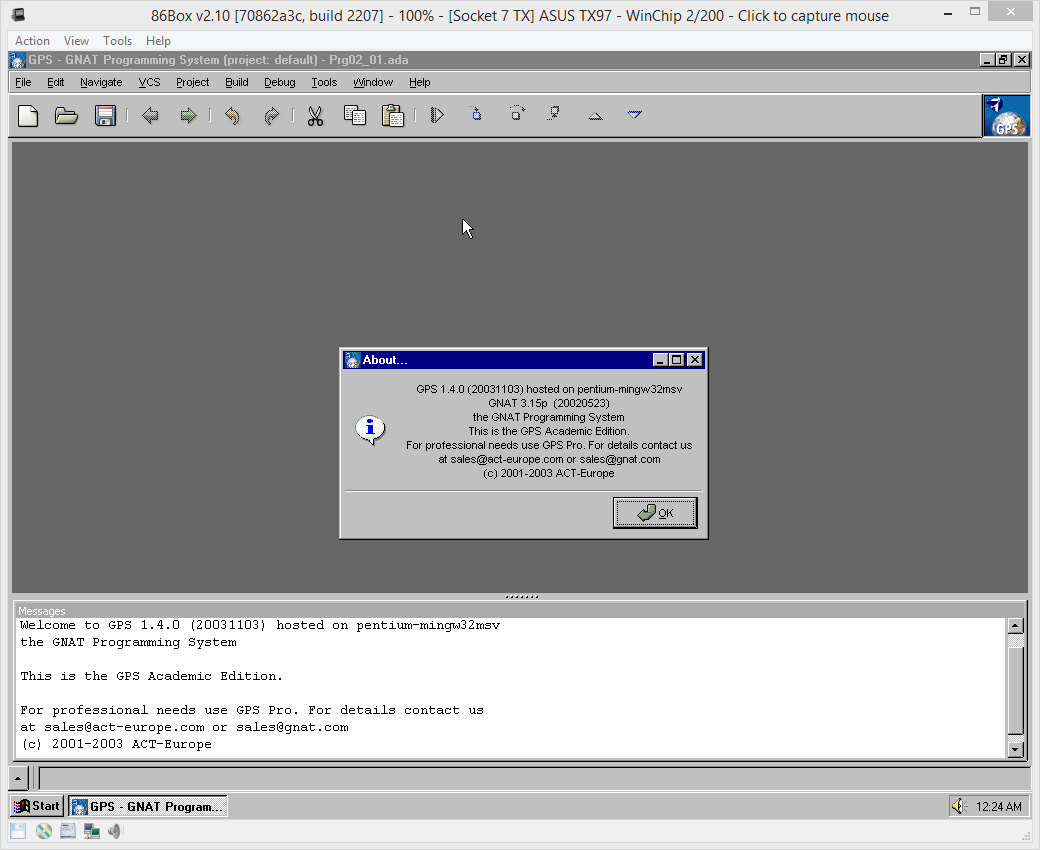The width and height of the screenshot is (1040, 850).
Task: Click the Windows Start button
Action: point(37,806)
